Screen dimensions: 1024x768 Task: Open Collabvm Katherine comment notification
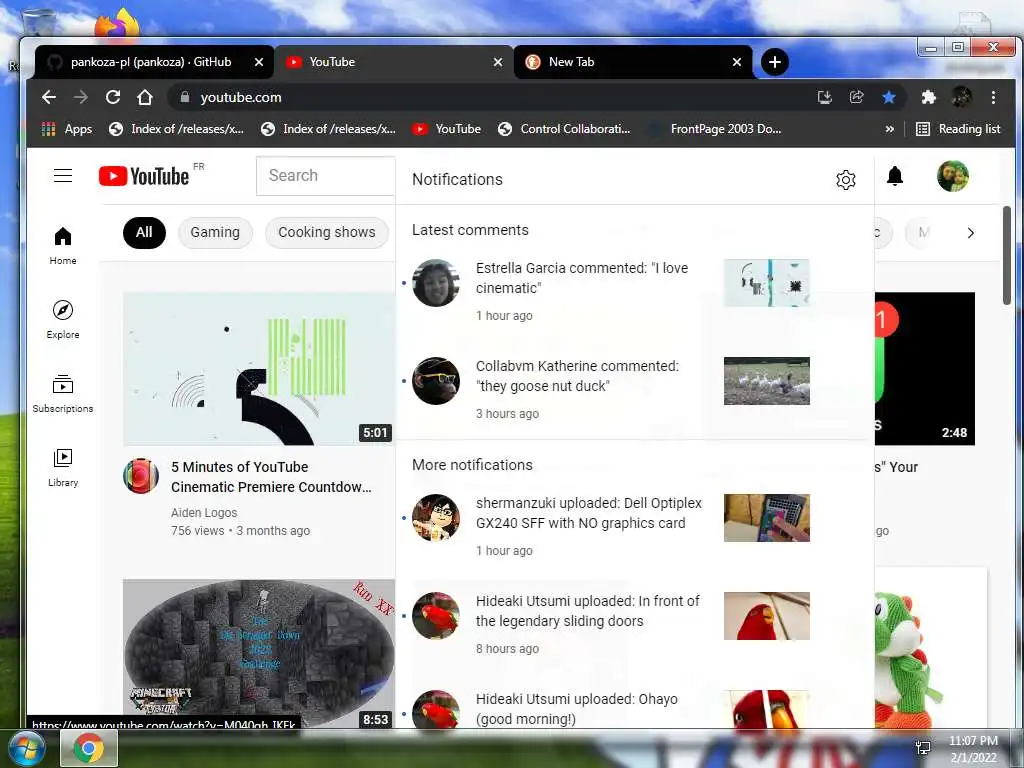(634, 389)
